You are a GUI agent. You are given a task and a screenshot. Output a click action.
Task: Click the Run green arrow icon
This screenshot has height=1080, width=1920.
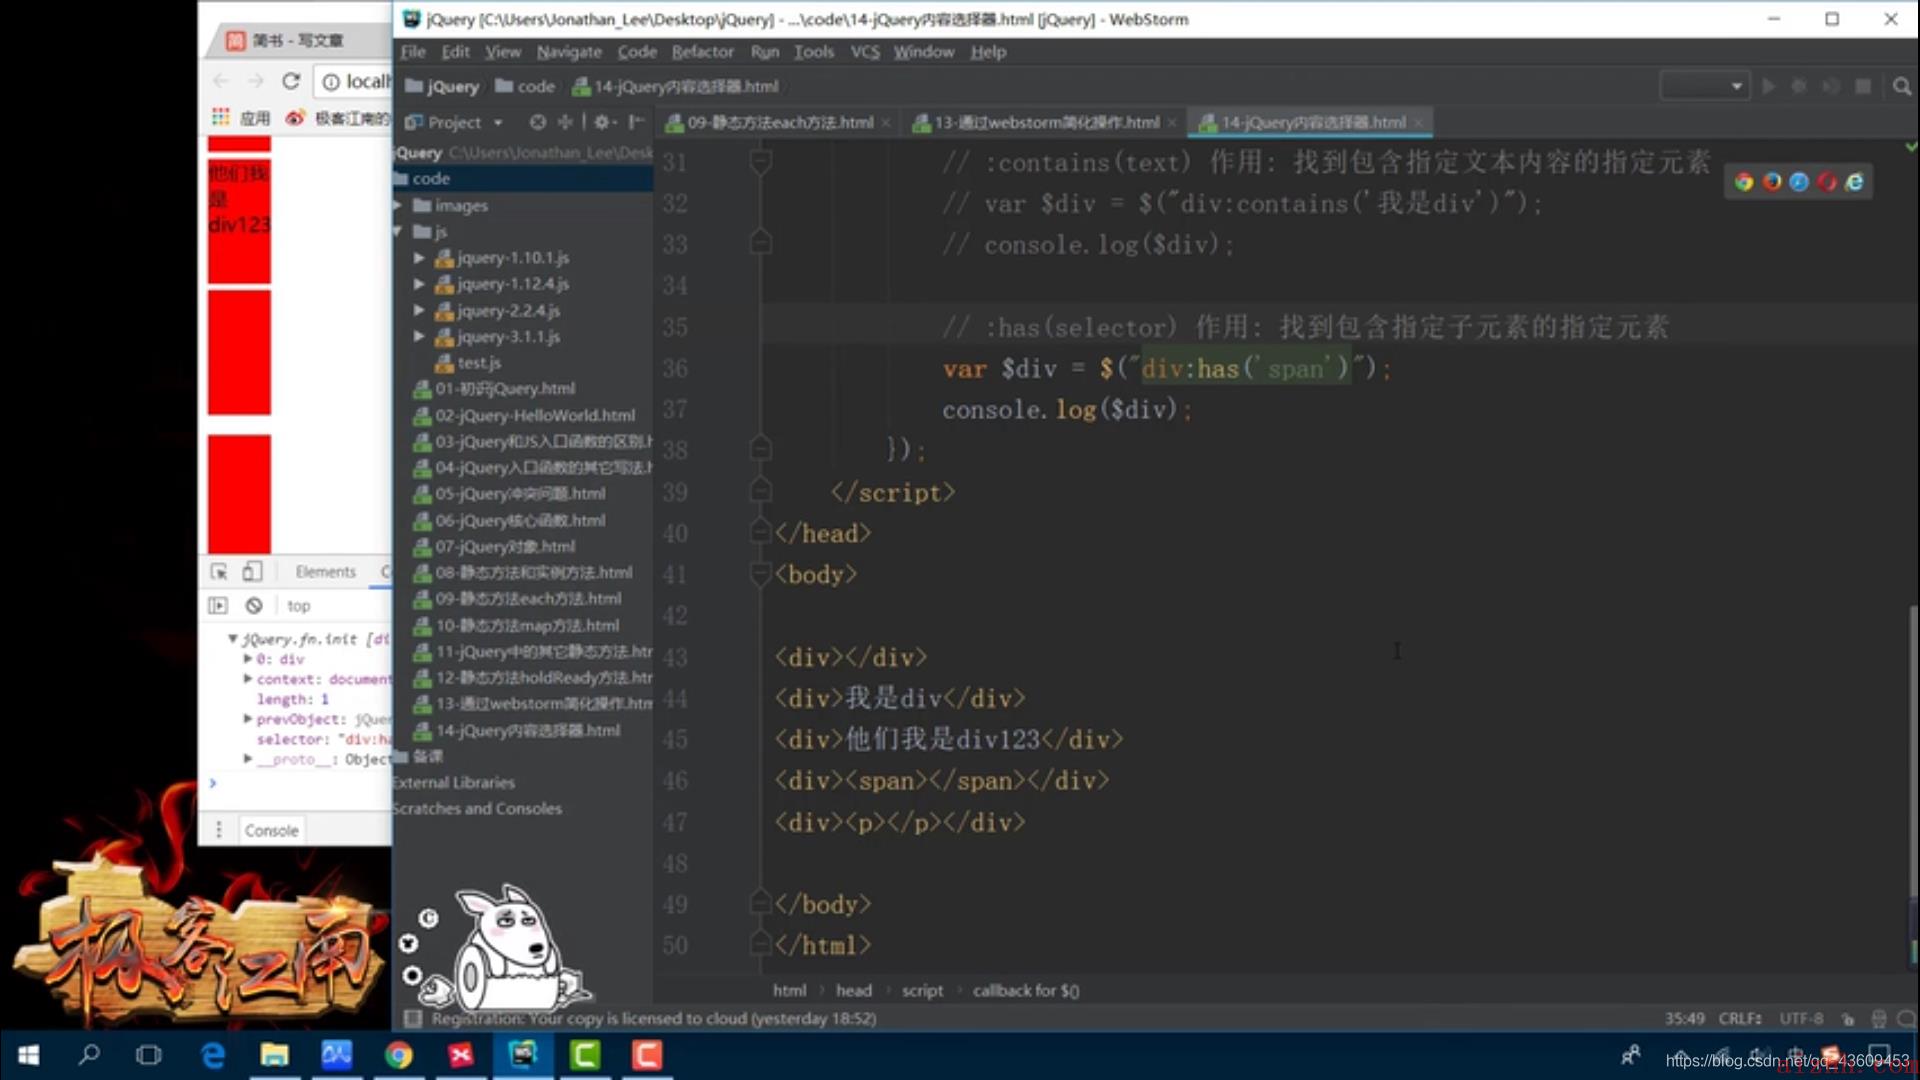pyautogui.click(x=1768, y=86)
